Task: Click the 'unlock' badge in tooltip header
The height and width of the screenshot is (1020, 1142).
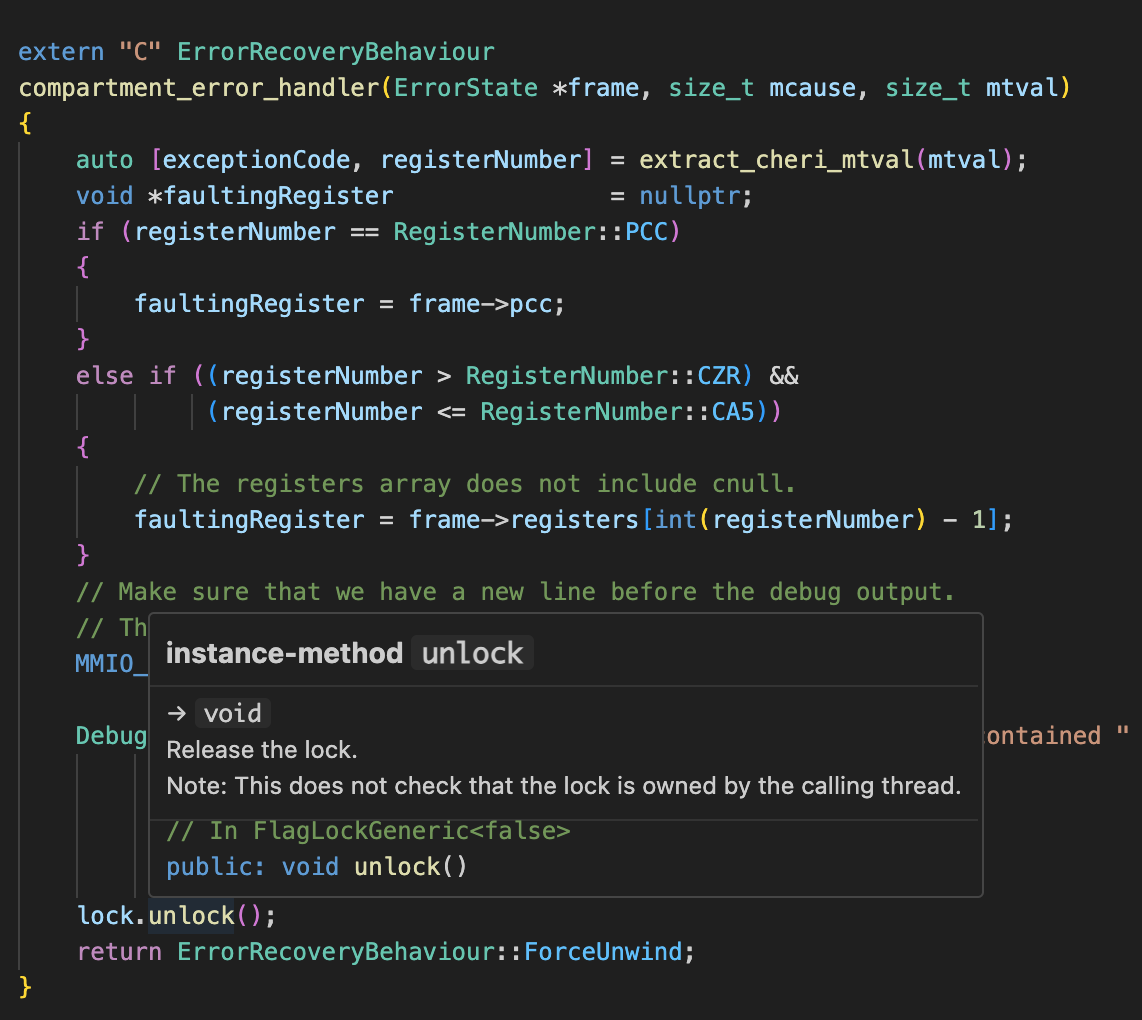Action: point(473,654)
